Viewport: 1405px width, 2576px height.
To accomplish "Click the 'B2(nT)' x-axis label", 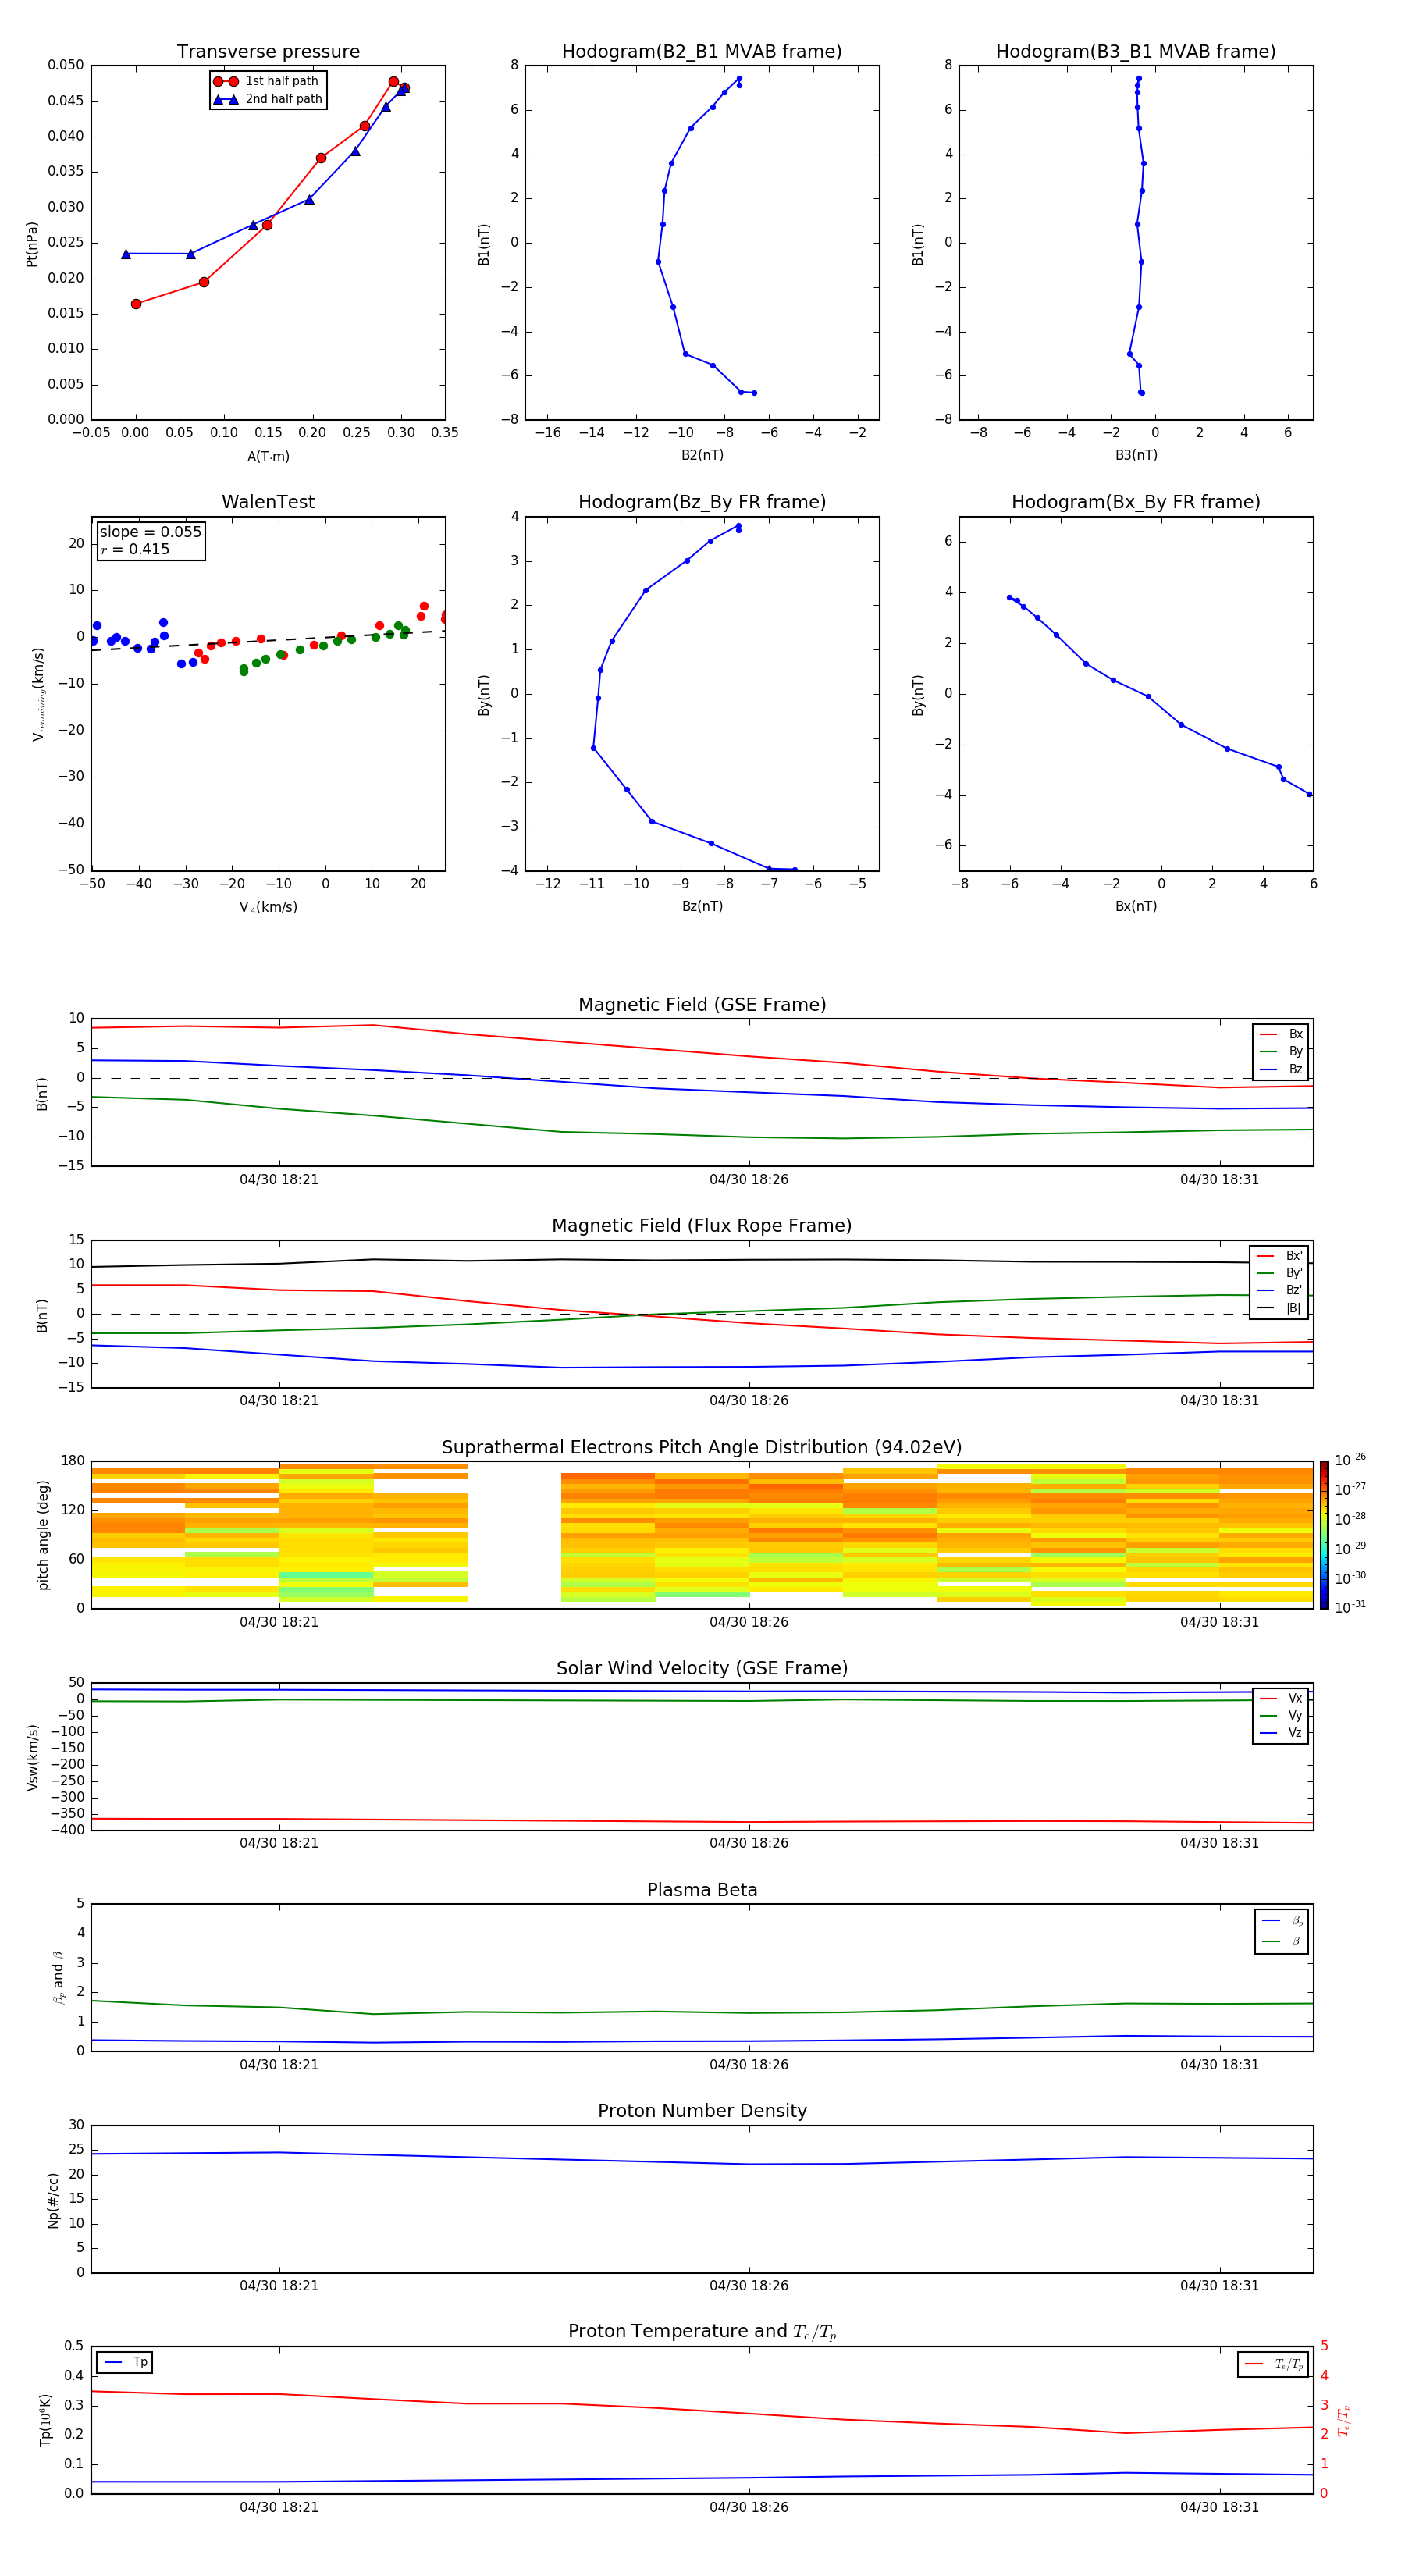I will 702,455.
